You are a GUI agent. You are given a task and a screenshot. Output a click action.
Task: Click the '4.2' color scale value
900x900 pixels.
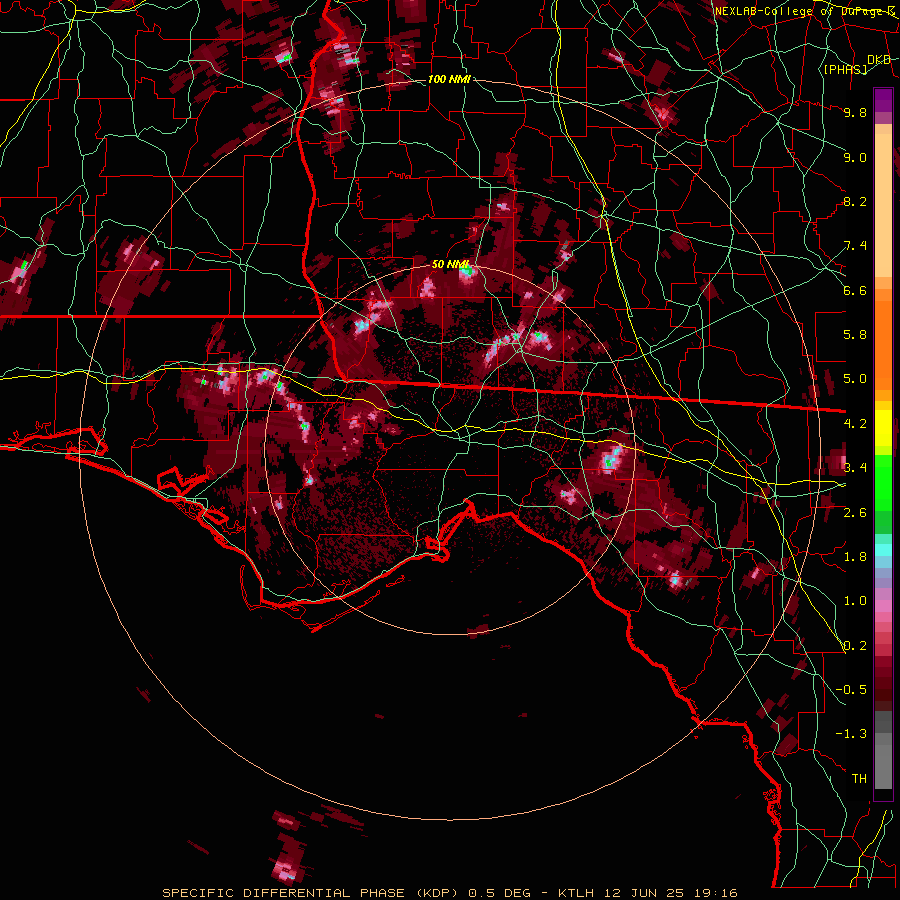click(x=855, y=424)
